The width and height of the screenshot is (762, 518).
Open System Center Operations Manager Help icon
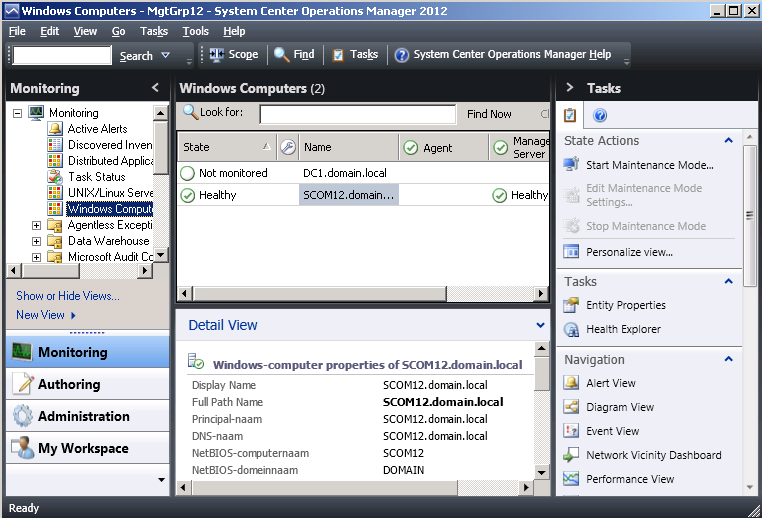click(x=401, y=55)
